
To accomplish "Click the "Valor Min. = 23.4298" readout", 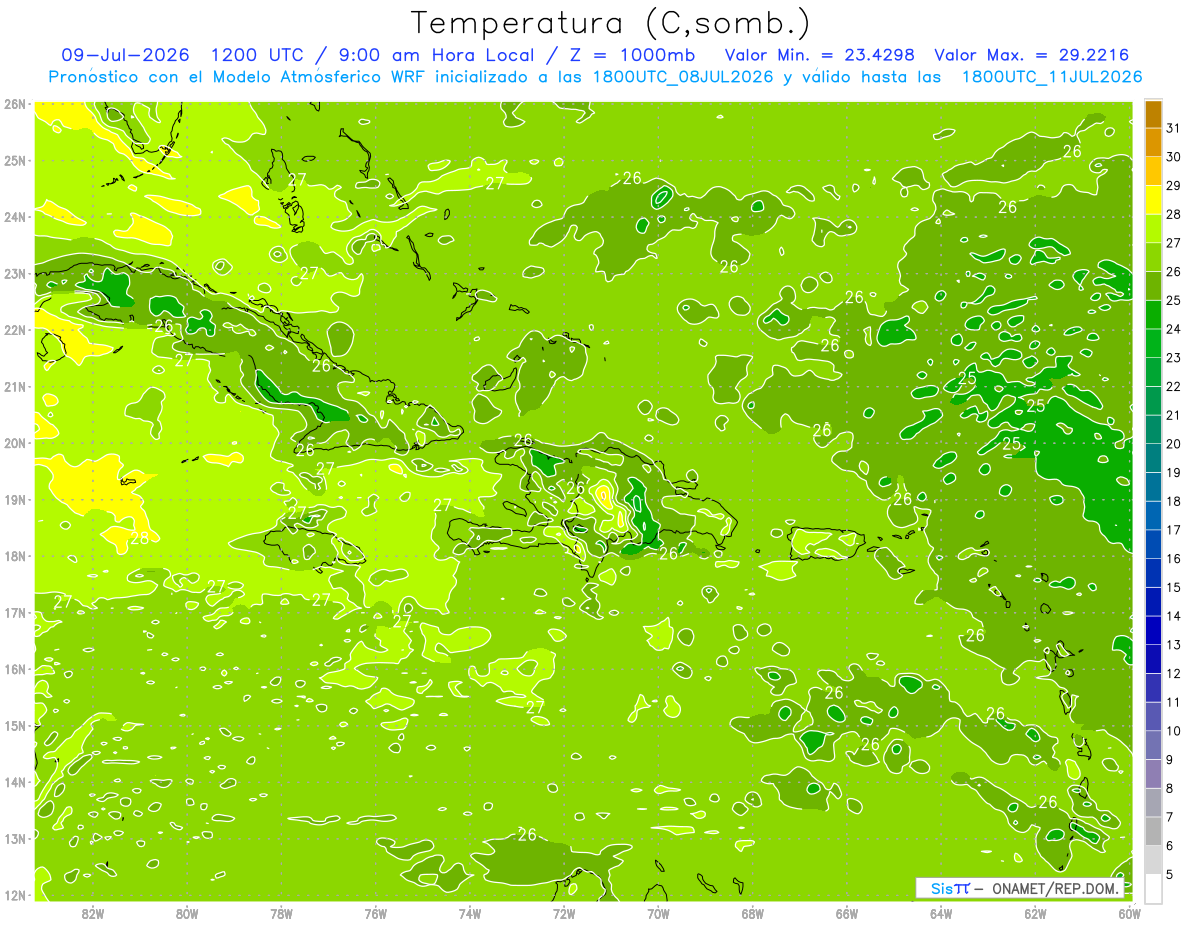I will coord(821,55).
